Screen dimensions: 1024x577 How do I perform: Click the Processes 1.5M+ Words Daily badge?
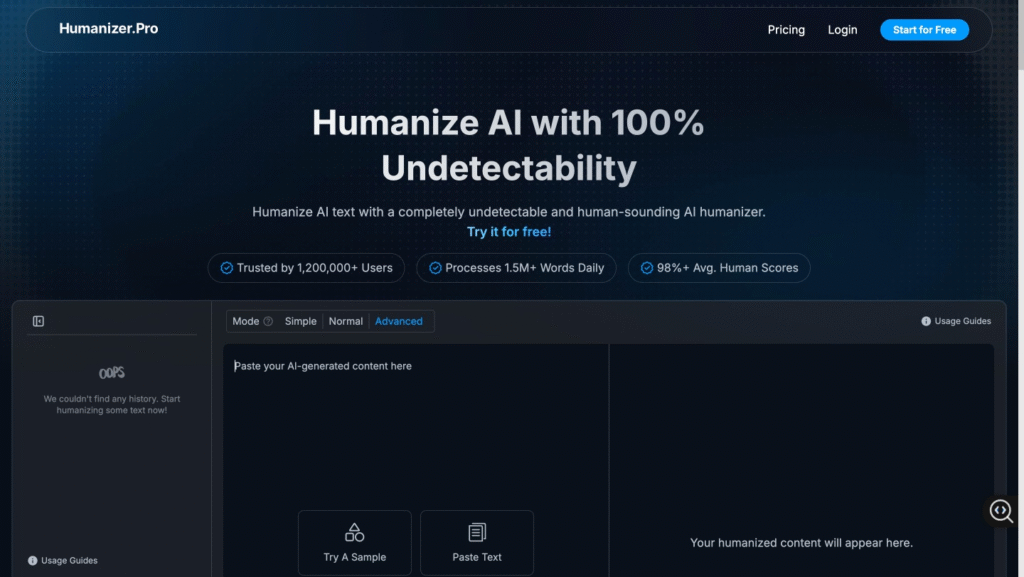coord(516,268)
